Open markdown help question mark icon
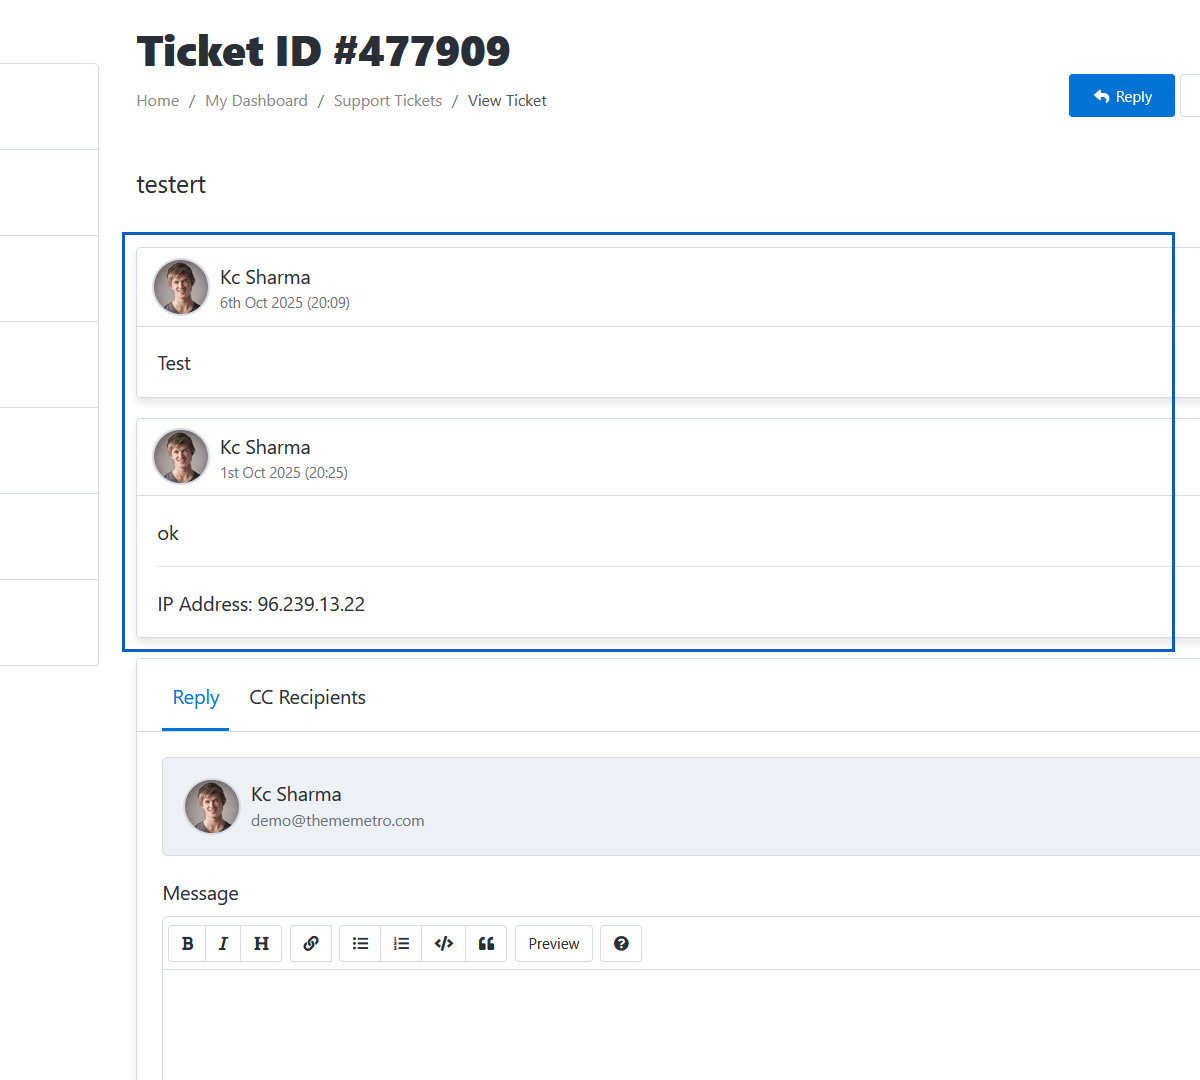This screenshot has height=1080, width=1200. click(621, 944)
